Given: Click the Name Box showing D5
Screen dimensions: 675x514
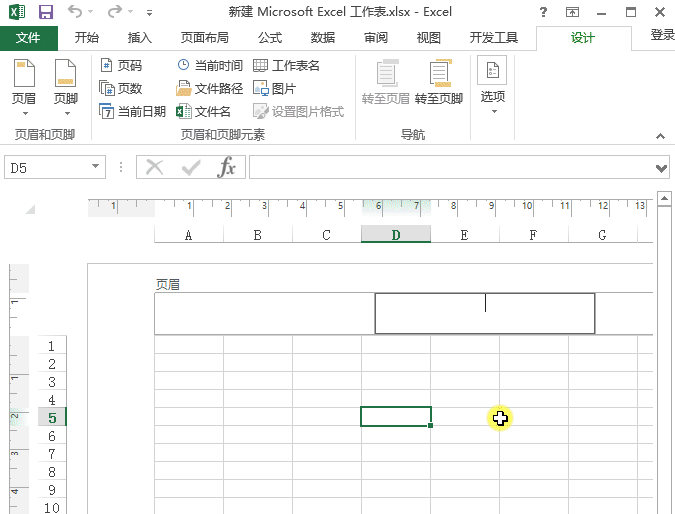Looking at the screenshot, I should (47, 167).
